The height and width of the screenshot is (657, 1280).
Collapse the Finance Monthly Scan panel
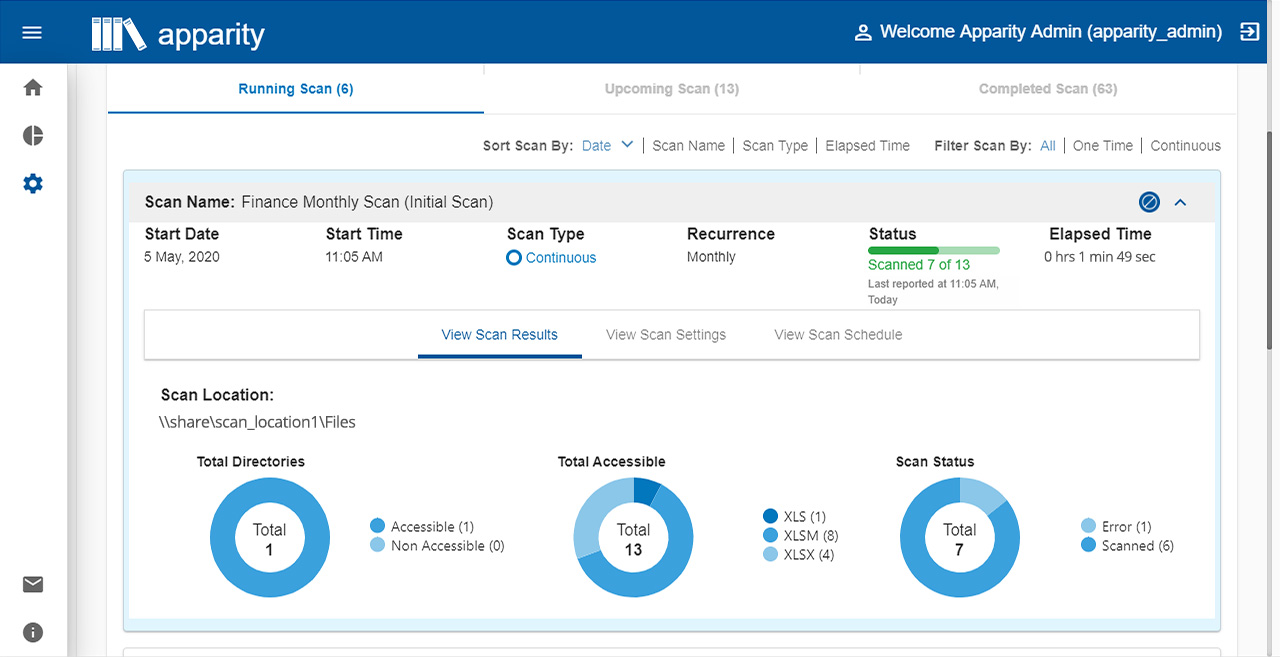(x=1180, y=202)
